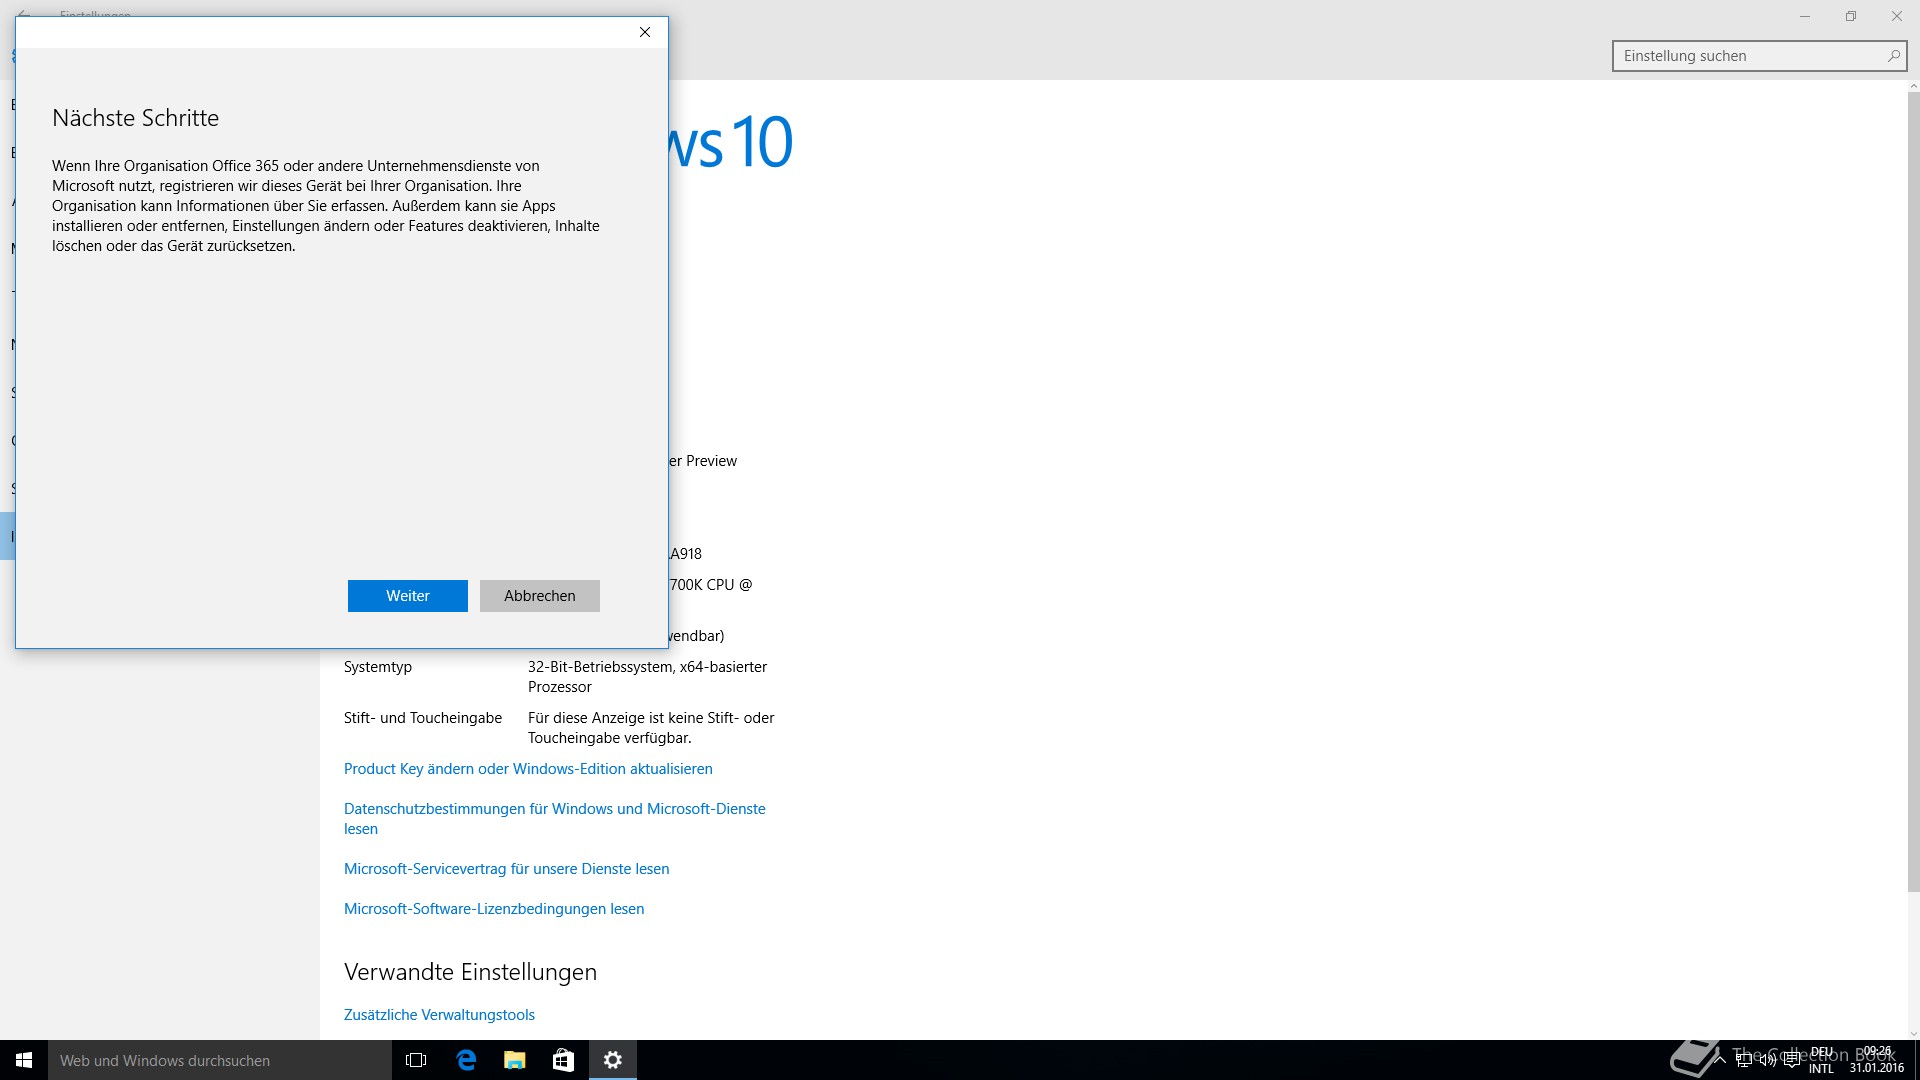Screen dimensions: 1920x1080
Task: Open the clock showing 31.01.2016
Action: (x=1877, y=1060)
